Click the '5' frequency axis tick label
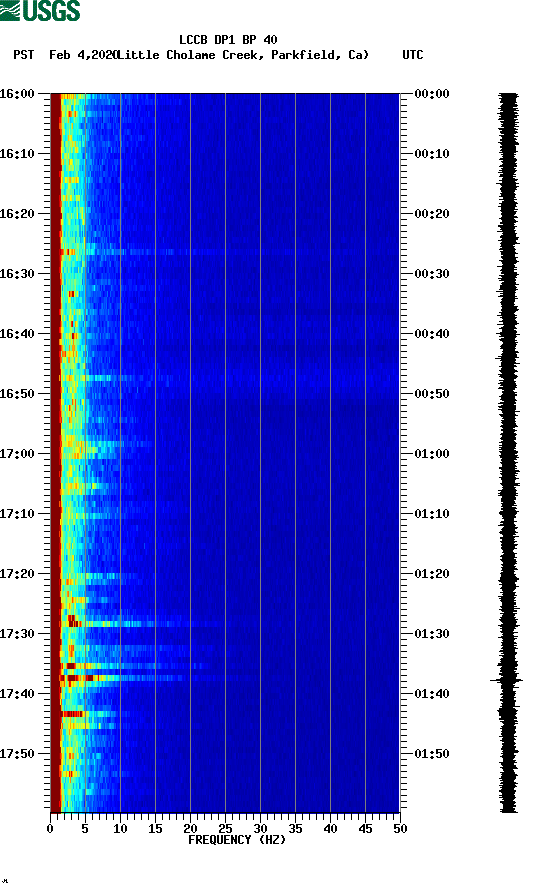The image size is (552, 892). coord(85,829)
